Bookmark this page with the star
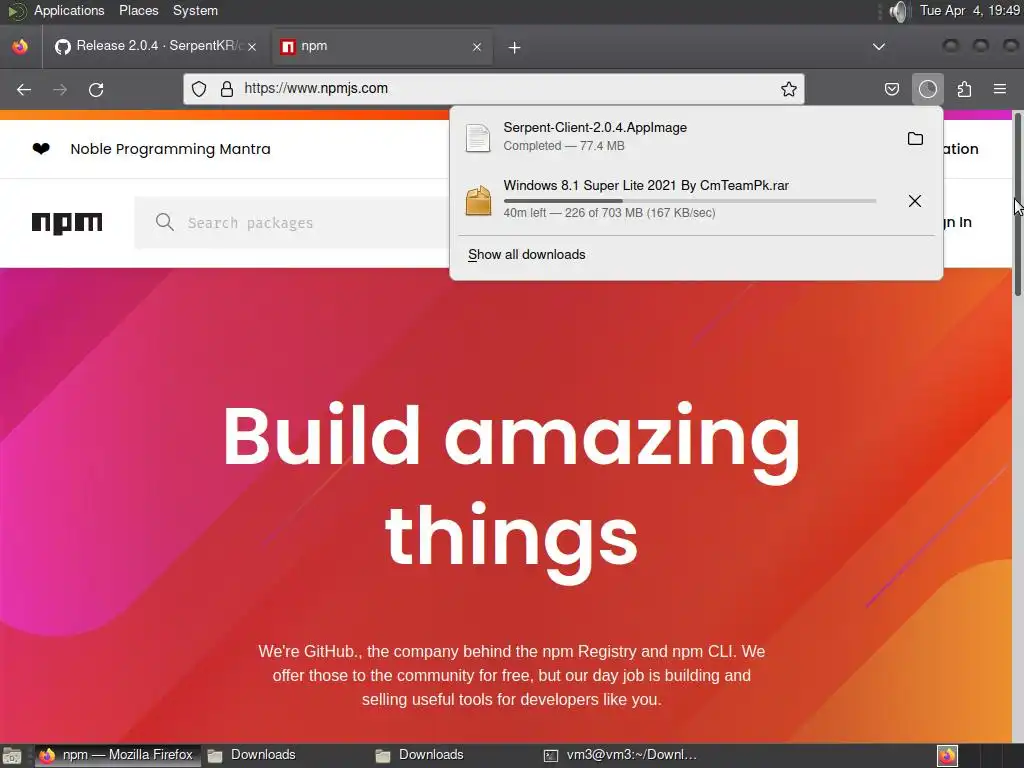1024x768 pixels. coord(789,89)
